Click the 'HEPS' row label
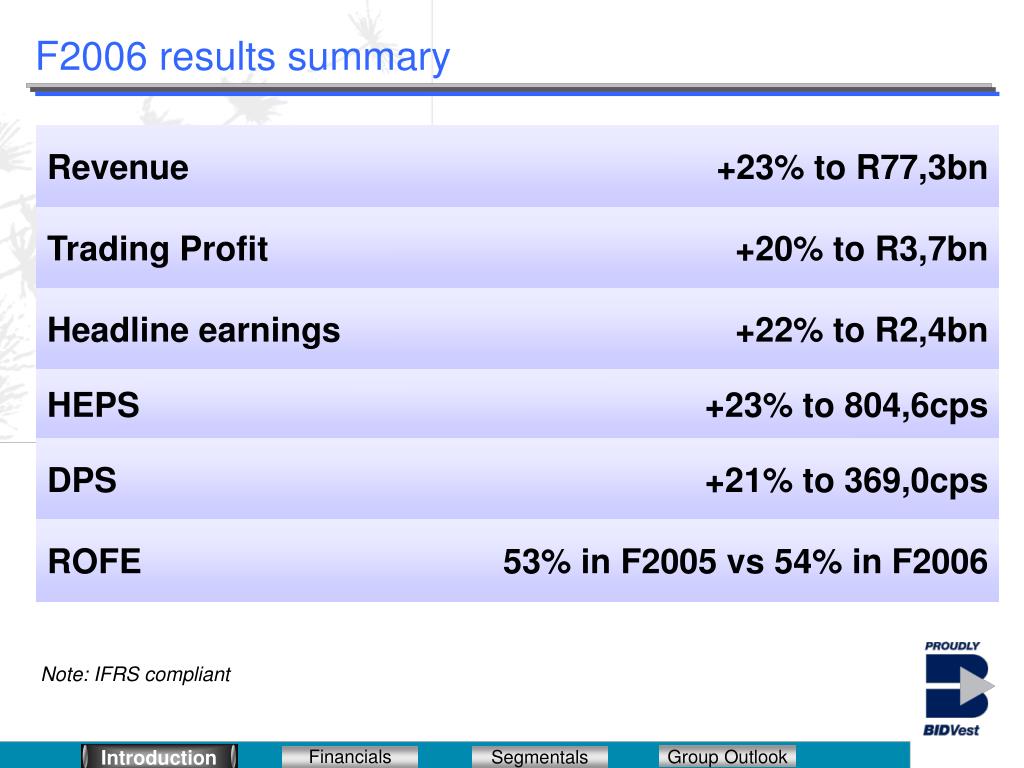 [93, 405]
